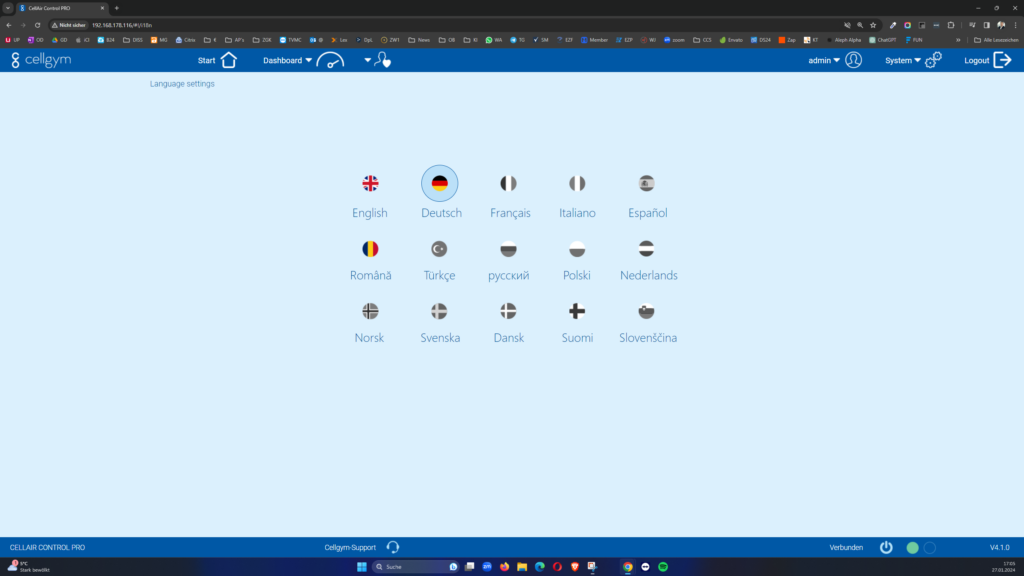
Task: Select Deutsch as the language
Action: tap(440, 184)
